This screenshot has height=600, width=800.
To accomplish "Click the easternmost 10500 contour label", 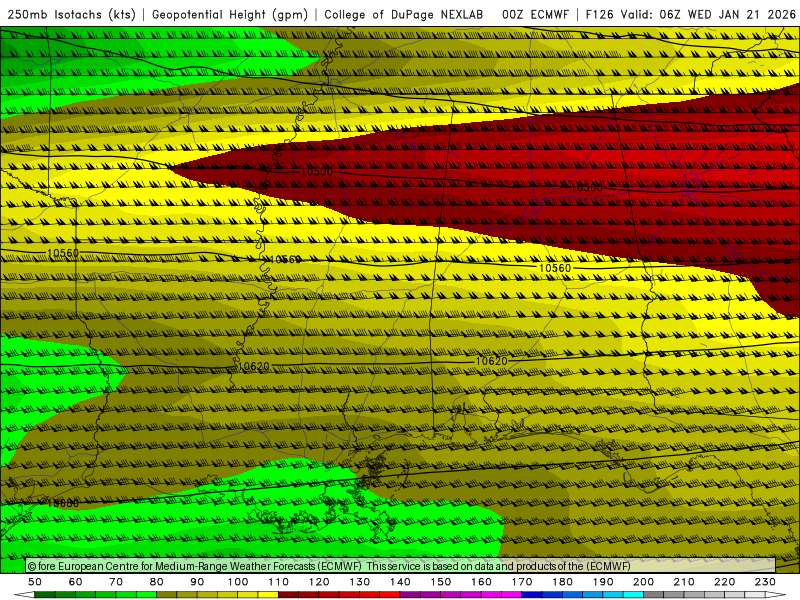I will [587, 188].
